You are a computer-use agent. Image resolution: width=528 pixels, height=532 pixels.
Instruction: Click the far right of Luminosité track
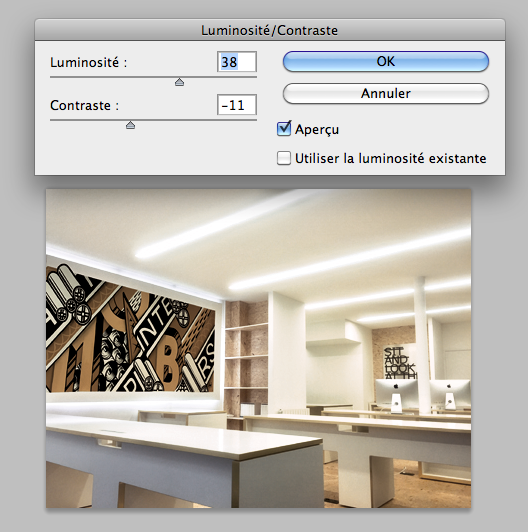point(254,77)
